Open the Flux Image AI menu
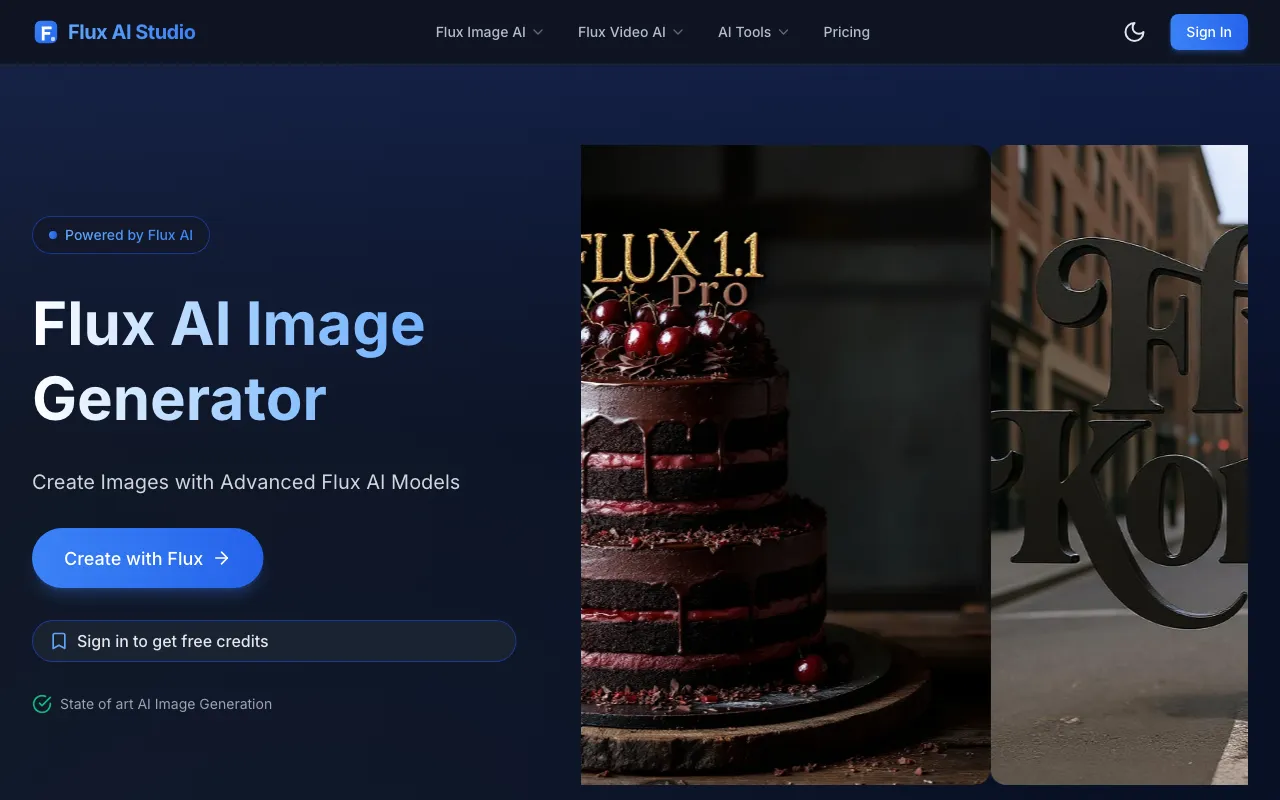This screenshot has width=1280, height=800. click(490, 32)
